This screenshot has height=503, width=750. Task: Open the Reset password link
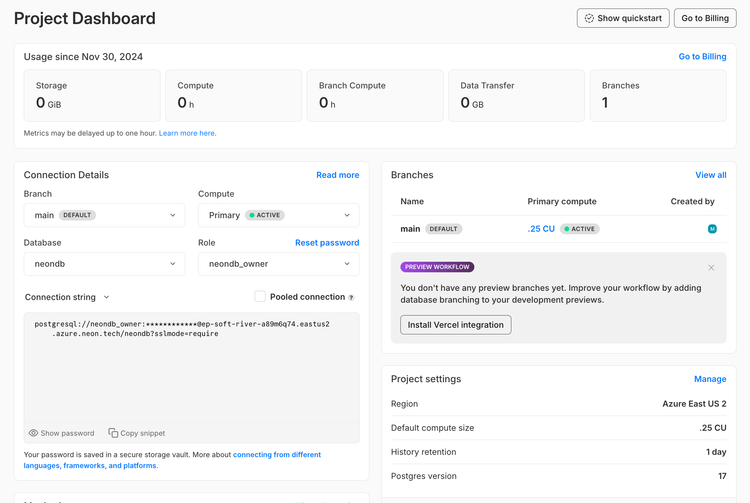(327, 243)
